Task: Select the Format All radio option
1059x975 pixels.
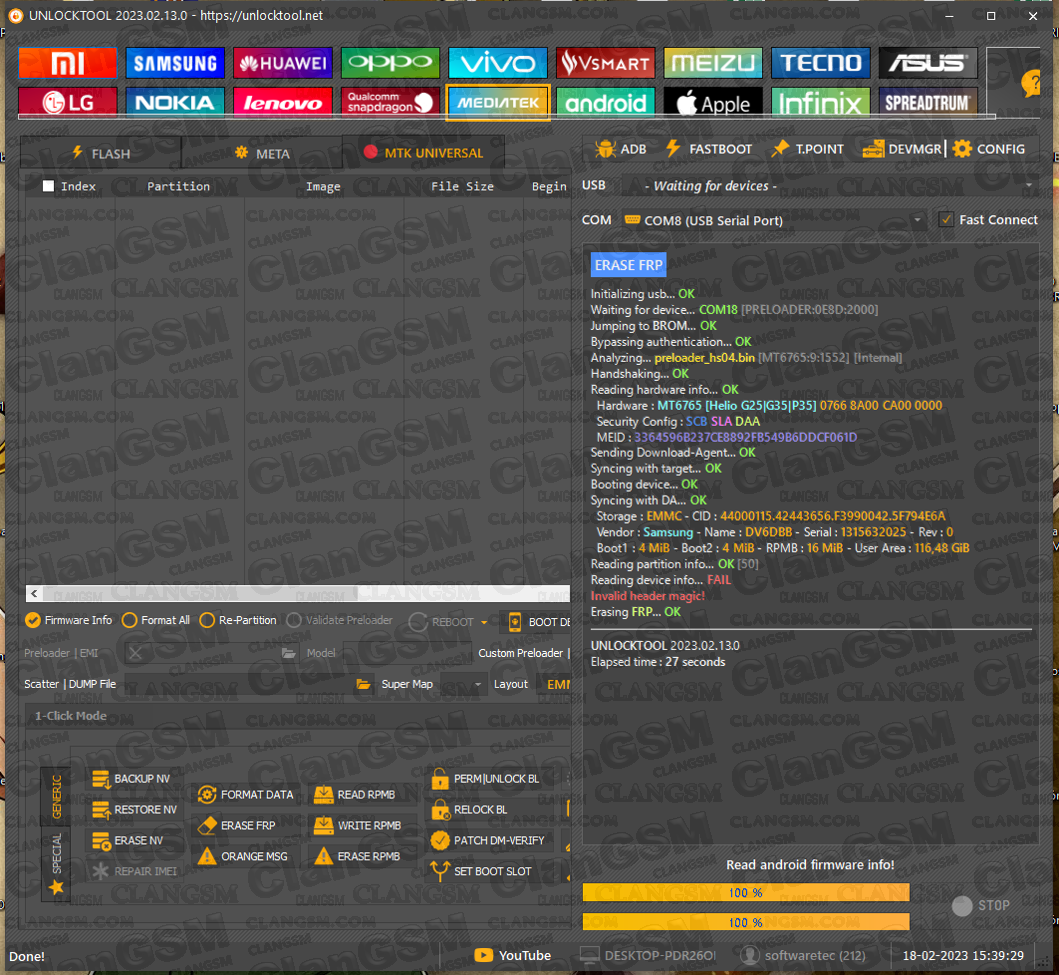Action: 129,621
